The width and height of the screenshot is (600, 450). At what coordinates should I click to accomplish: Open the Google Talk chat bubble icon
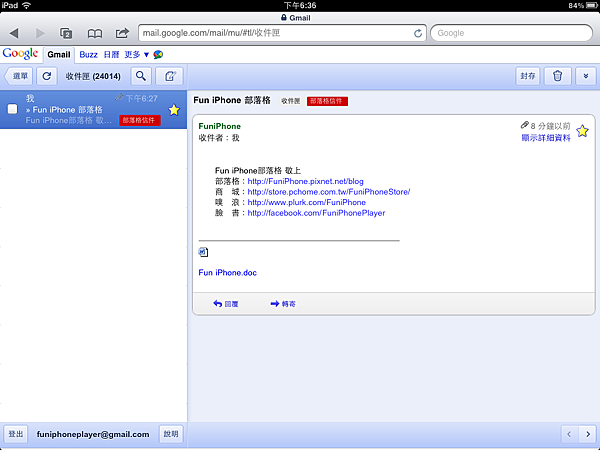click(x=158, y=55)
